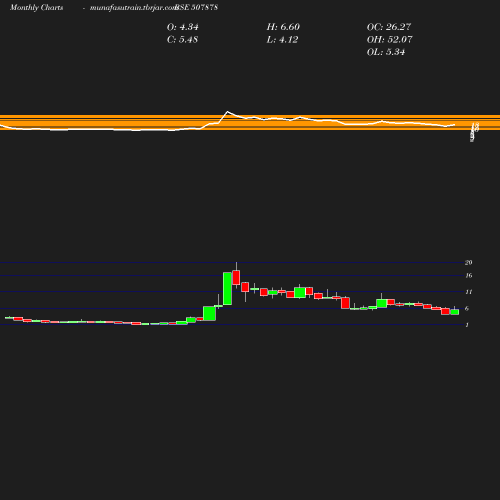Image resolution: width=500 pixels, height=500 pixels.
Task: Click the 'OL: 5.34' value
Action: 386,52
